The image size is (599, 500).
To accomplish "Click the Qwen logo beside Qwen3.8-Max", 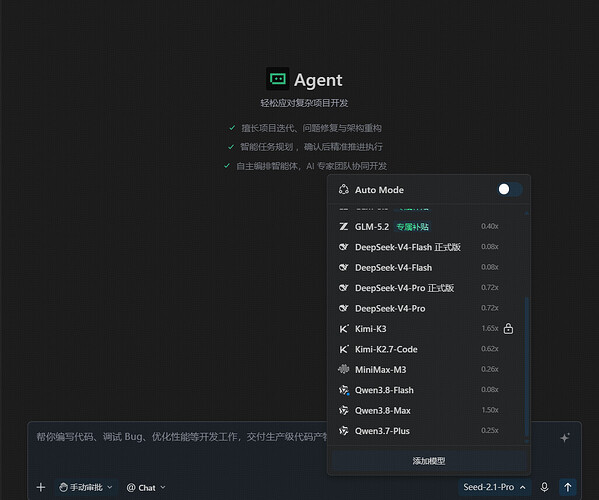I will tap(344, 410).
